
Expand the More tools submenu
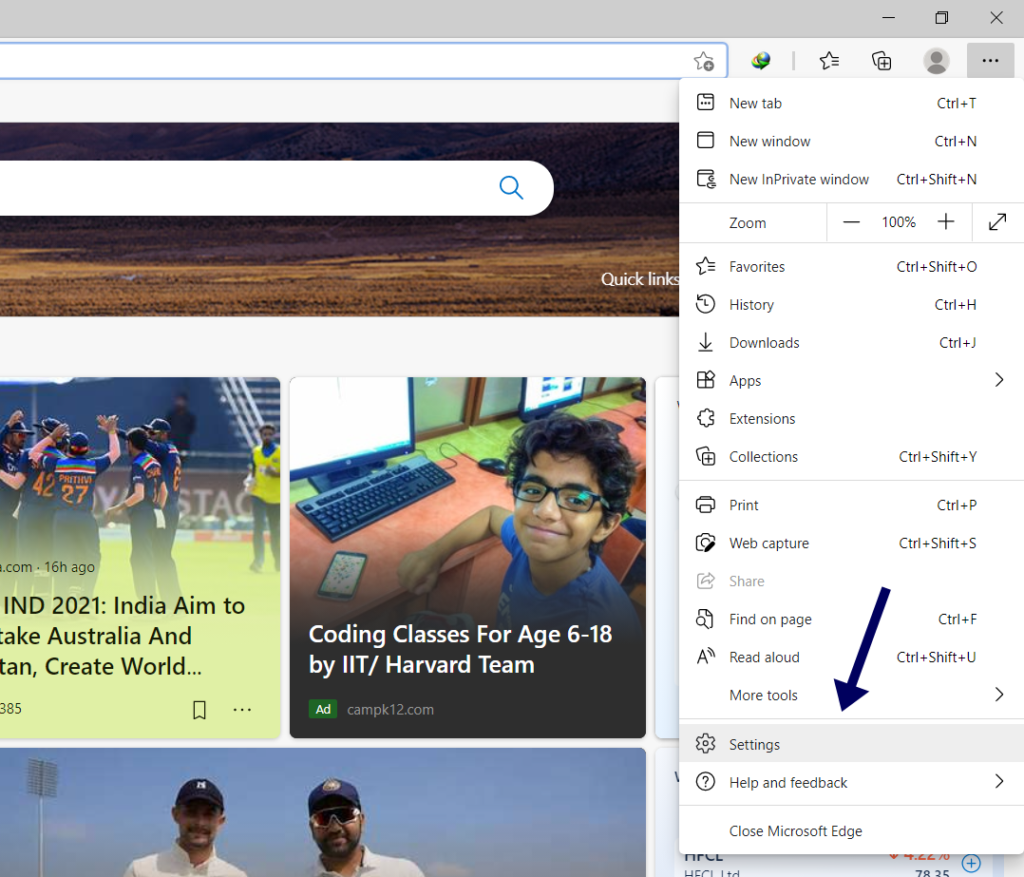(999, 695)
